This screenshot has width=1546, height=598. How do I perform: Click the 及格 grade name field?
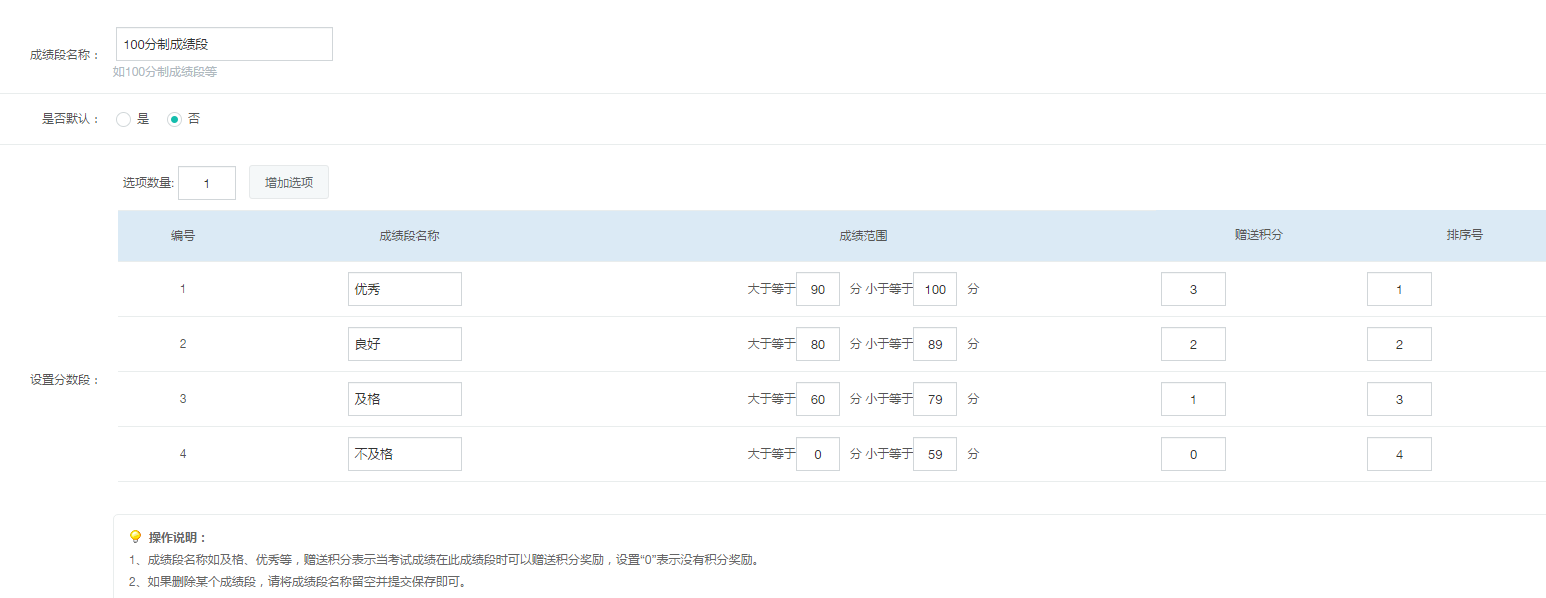click(405, 399)
